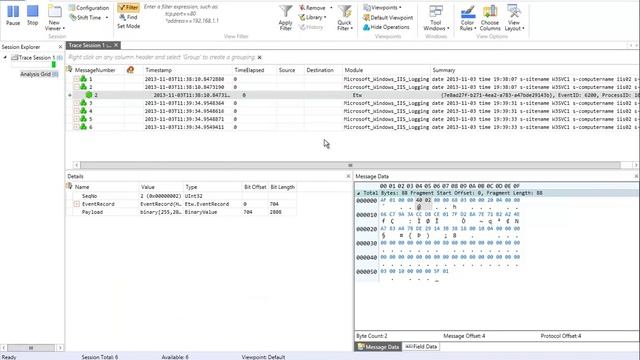The width and height of the screenshot is (640, 360).
Task: Open Viewpoints dropdown
Action: click(x=382, y=8)
